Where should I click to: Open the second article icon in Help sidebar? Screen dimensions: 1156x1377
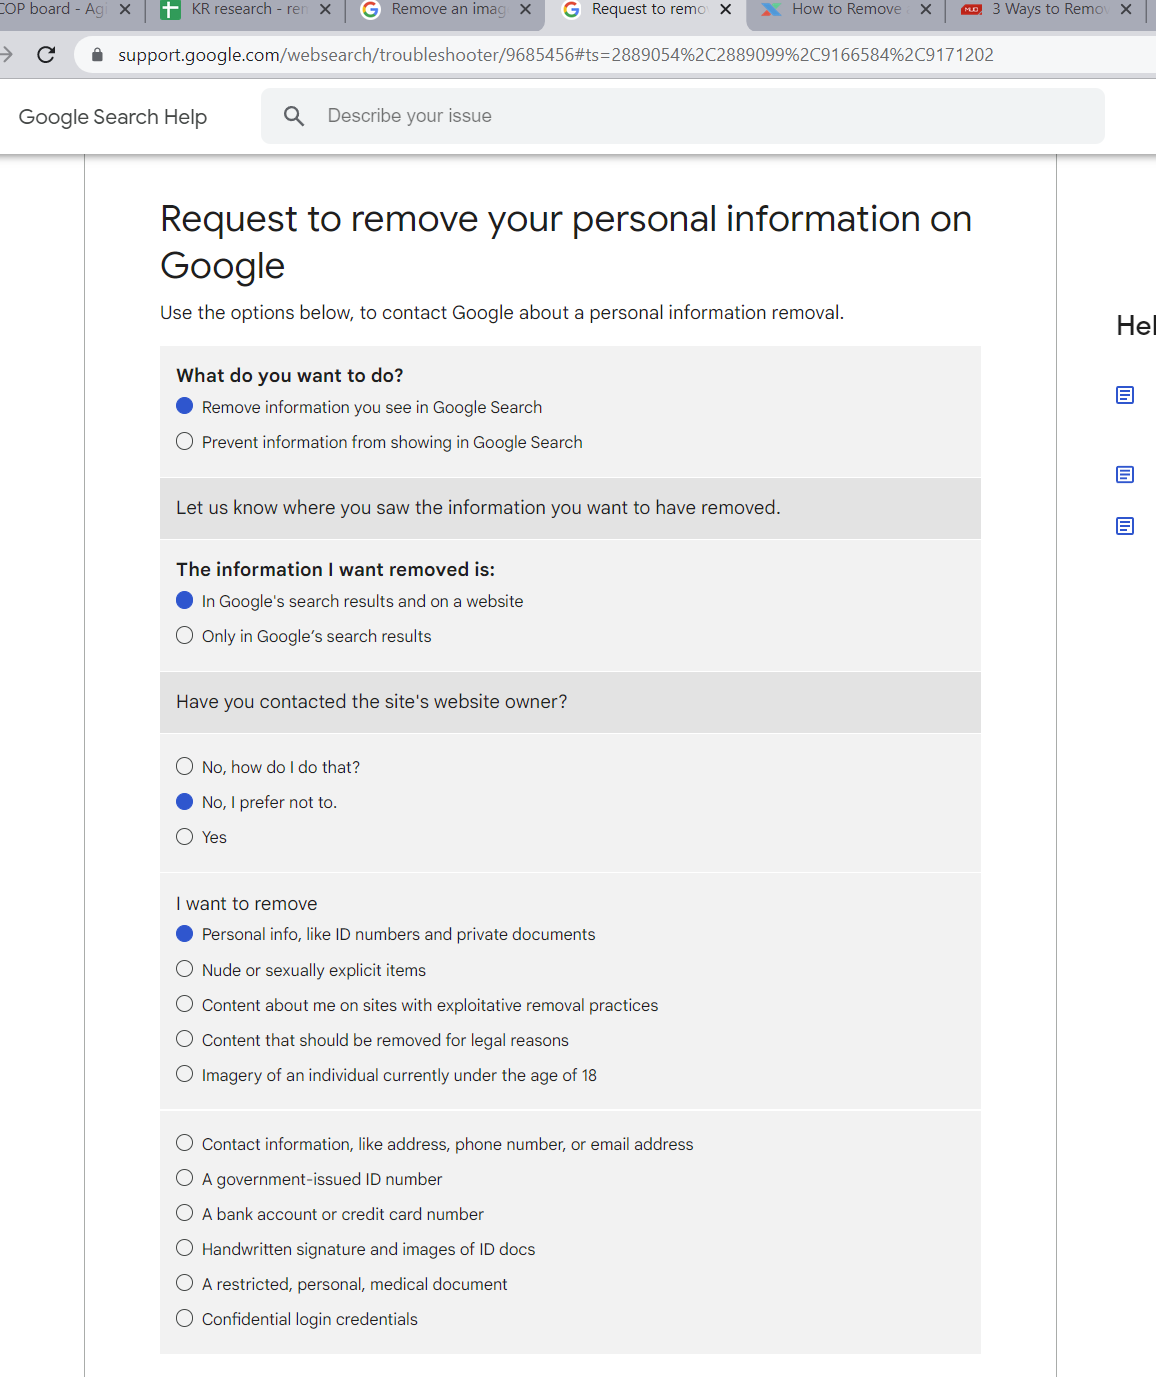1125,475
